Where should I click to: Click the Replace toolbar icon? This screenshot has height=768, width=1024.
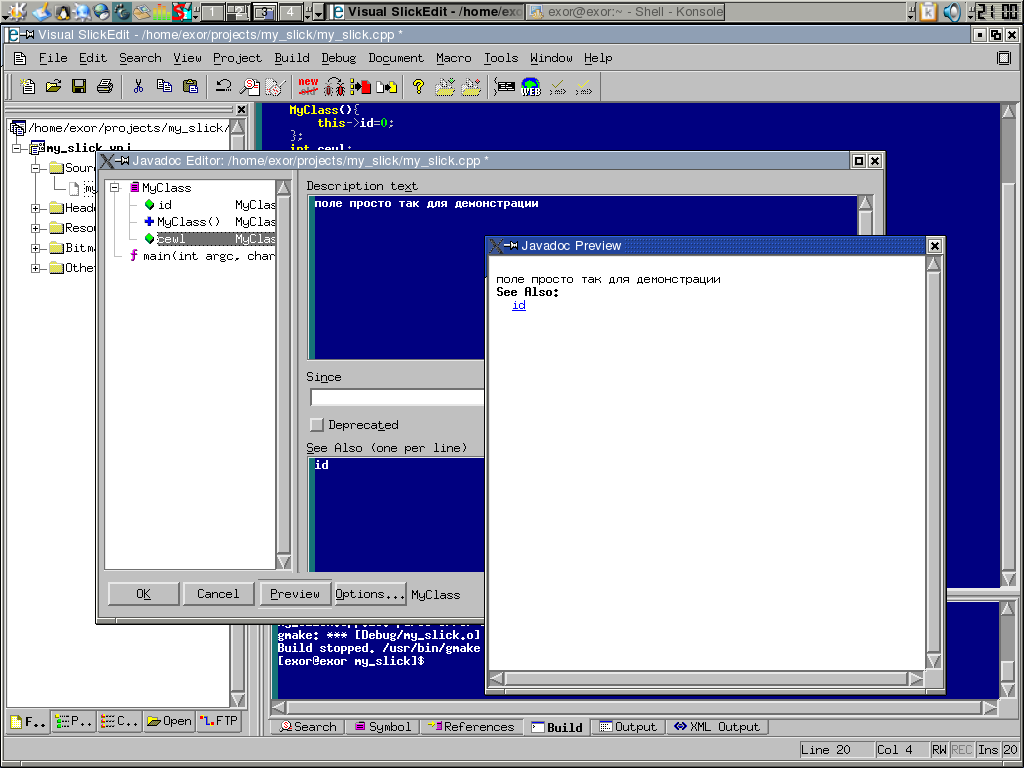[x=275, y=86]
